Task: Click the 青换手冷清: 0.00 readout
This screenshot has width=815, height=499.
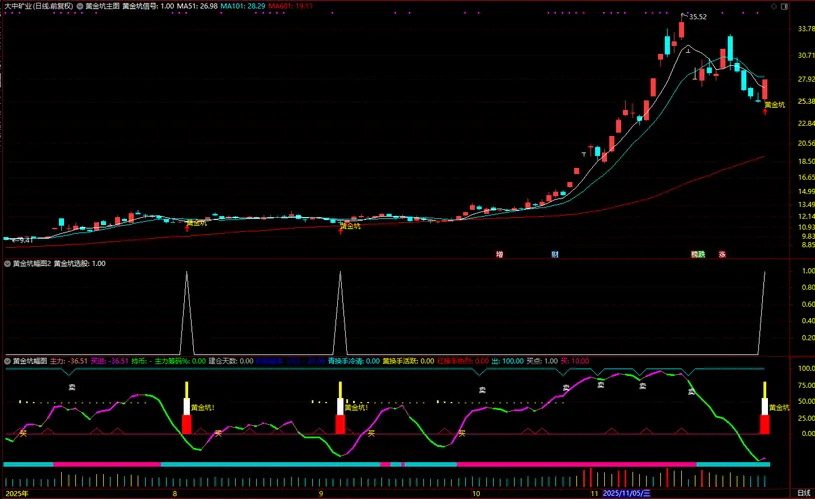Action: point(353,361)
